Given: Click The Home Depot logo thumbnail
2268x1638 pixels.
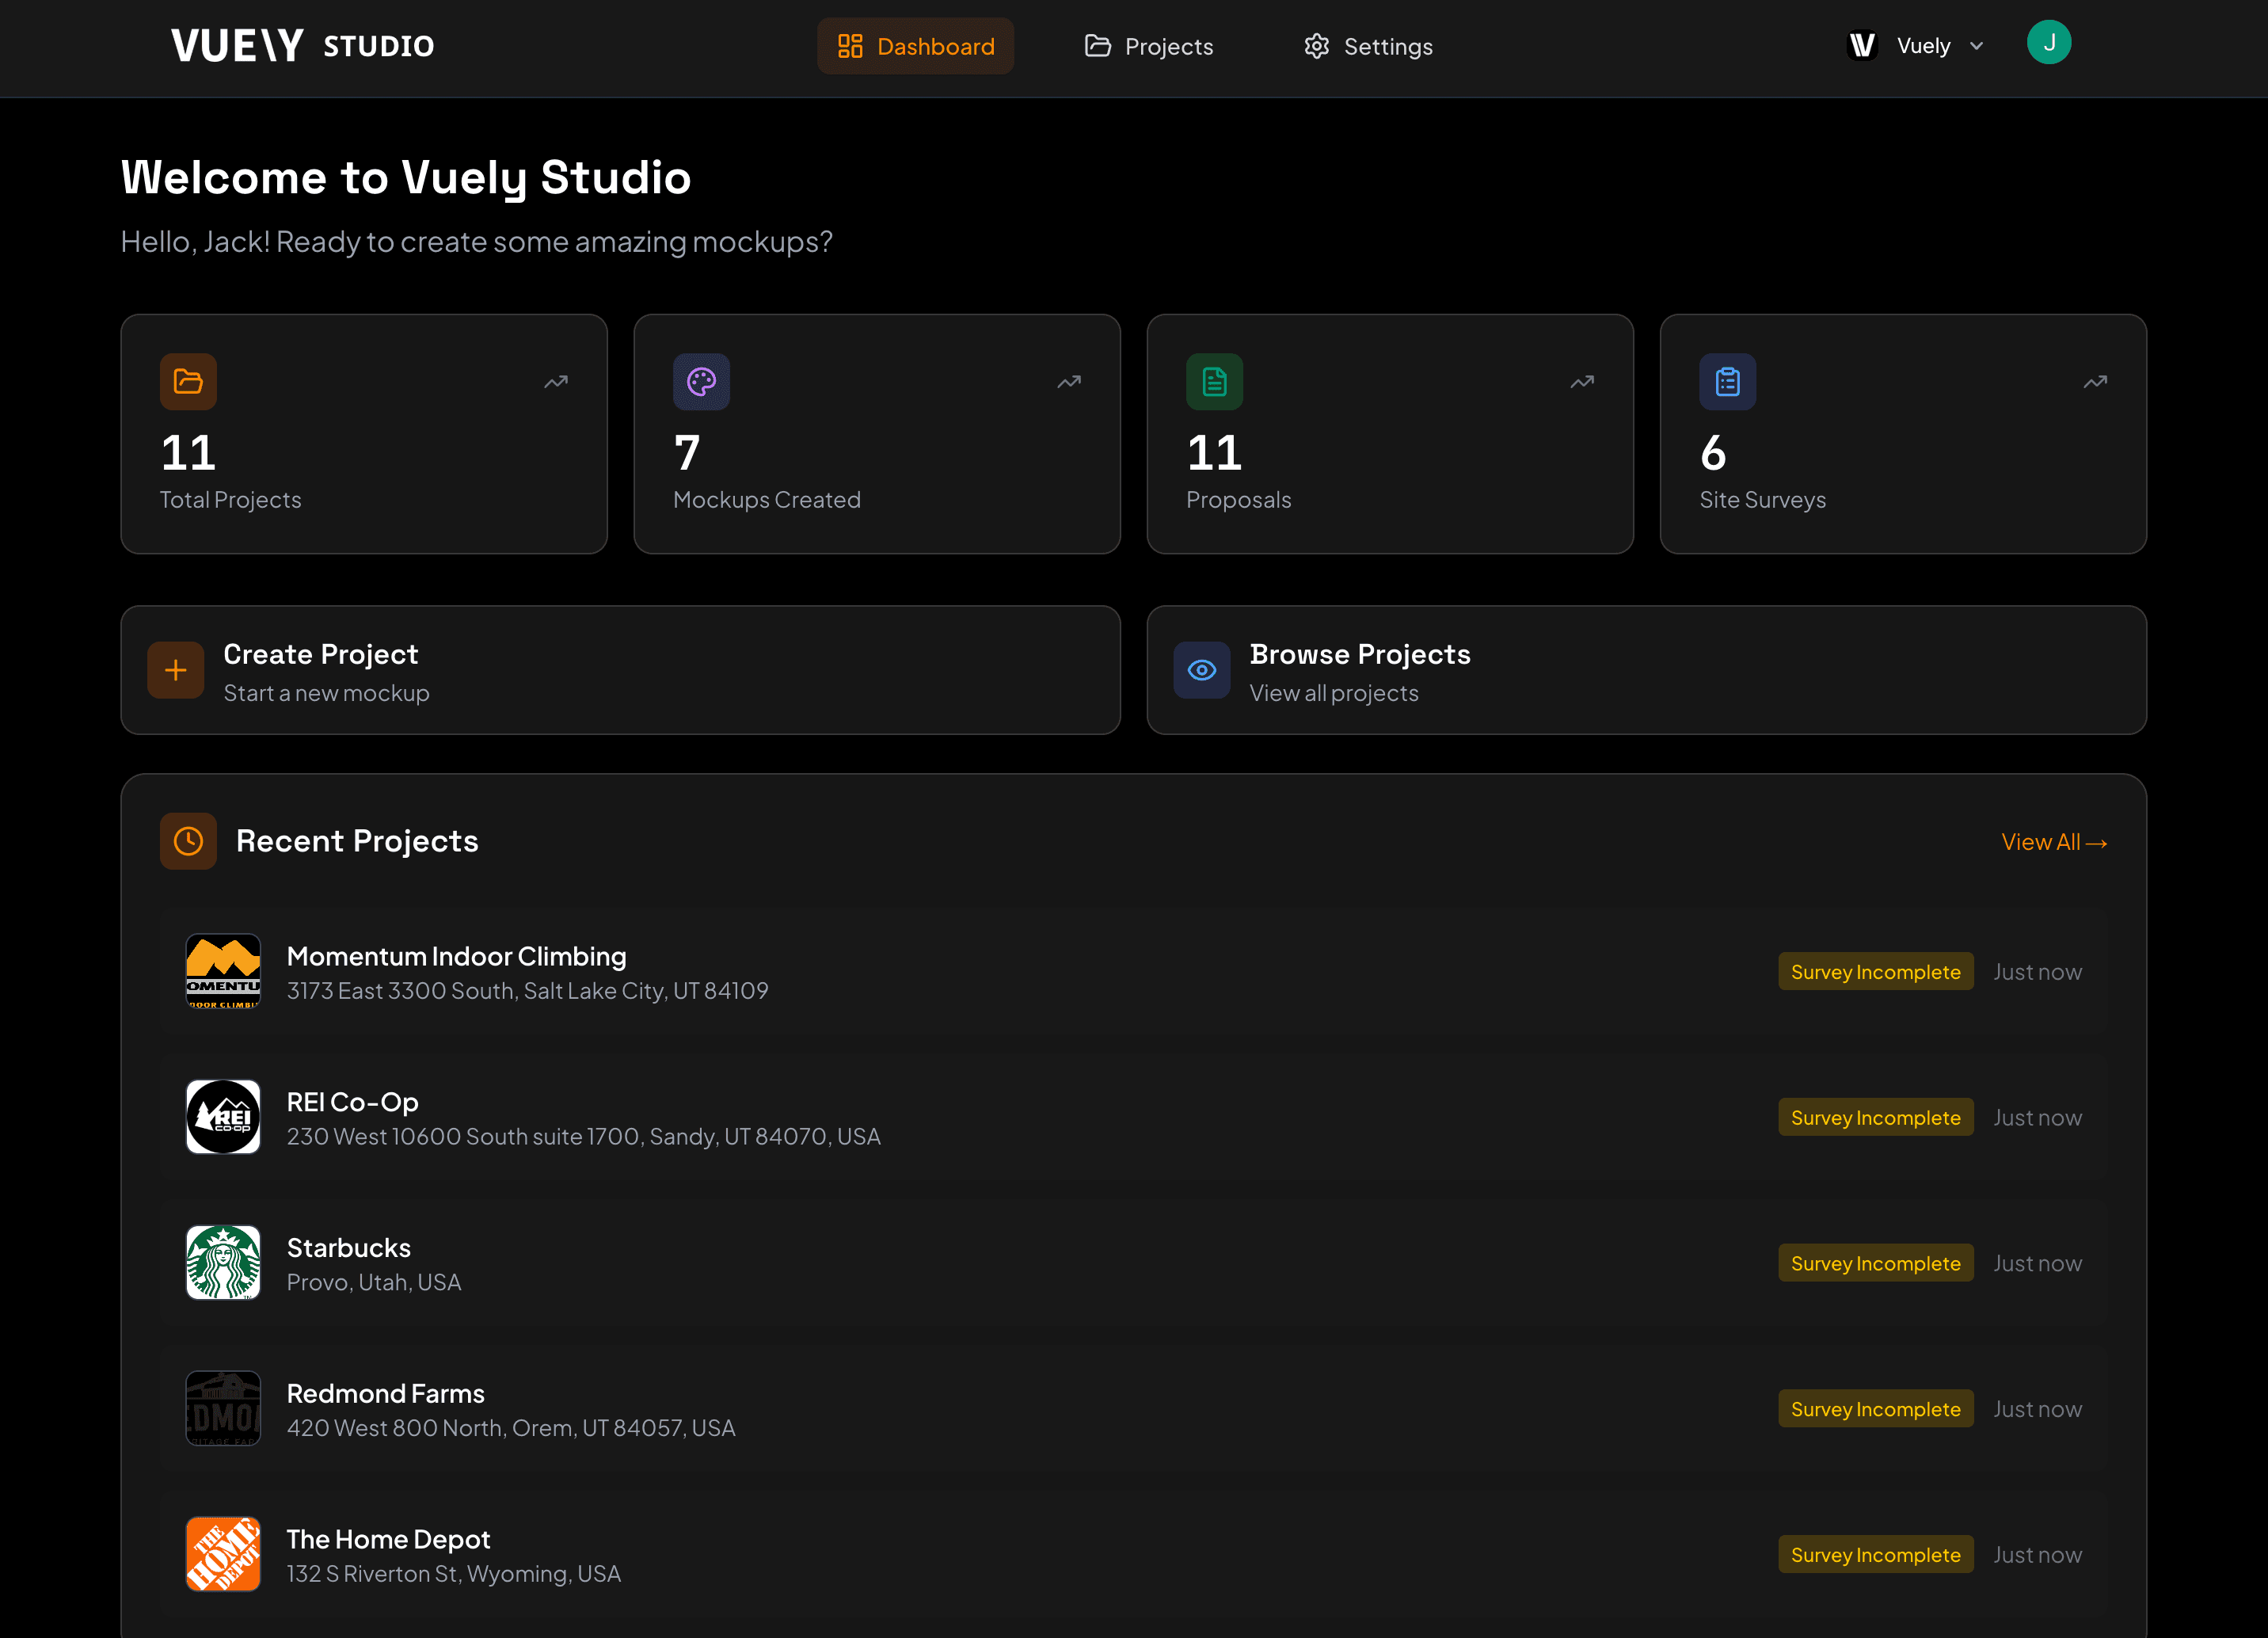Looking at the screenshot, I should tap(223, 1553).
